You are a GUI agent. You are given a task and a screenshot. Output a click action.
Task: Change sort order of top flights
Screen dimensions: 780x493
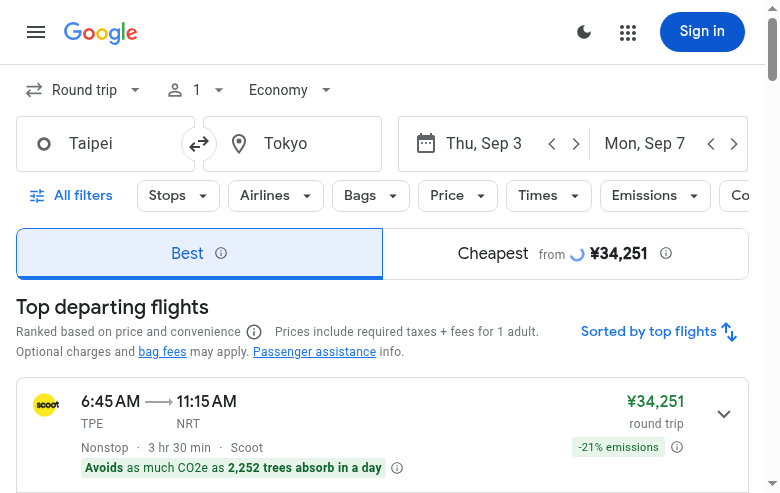659,332
